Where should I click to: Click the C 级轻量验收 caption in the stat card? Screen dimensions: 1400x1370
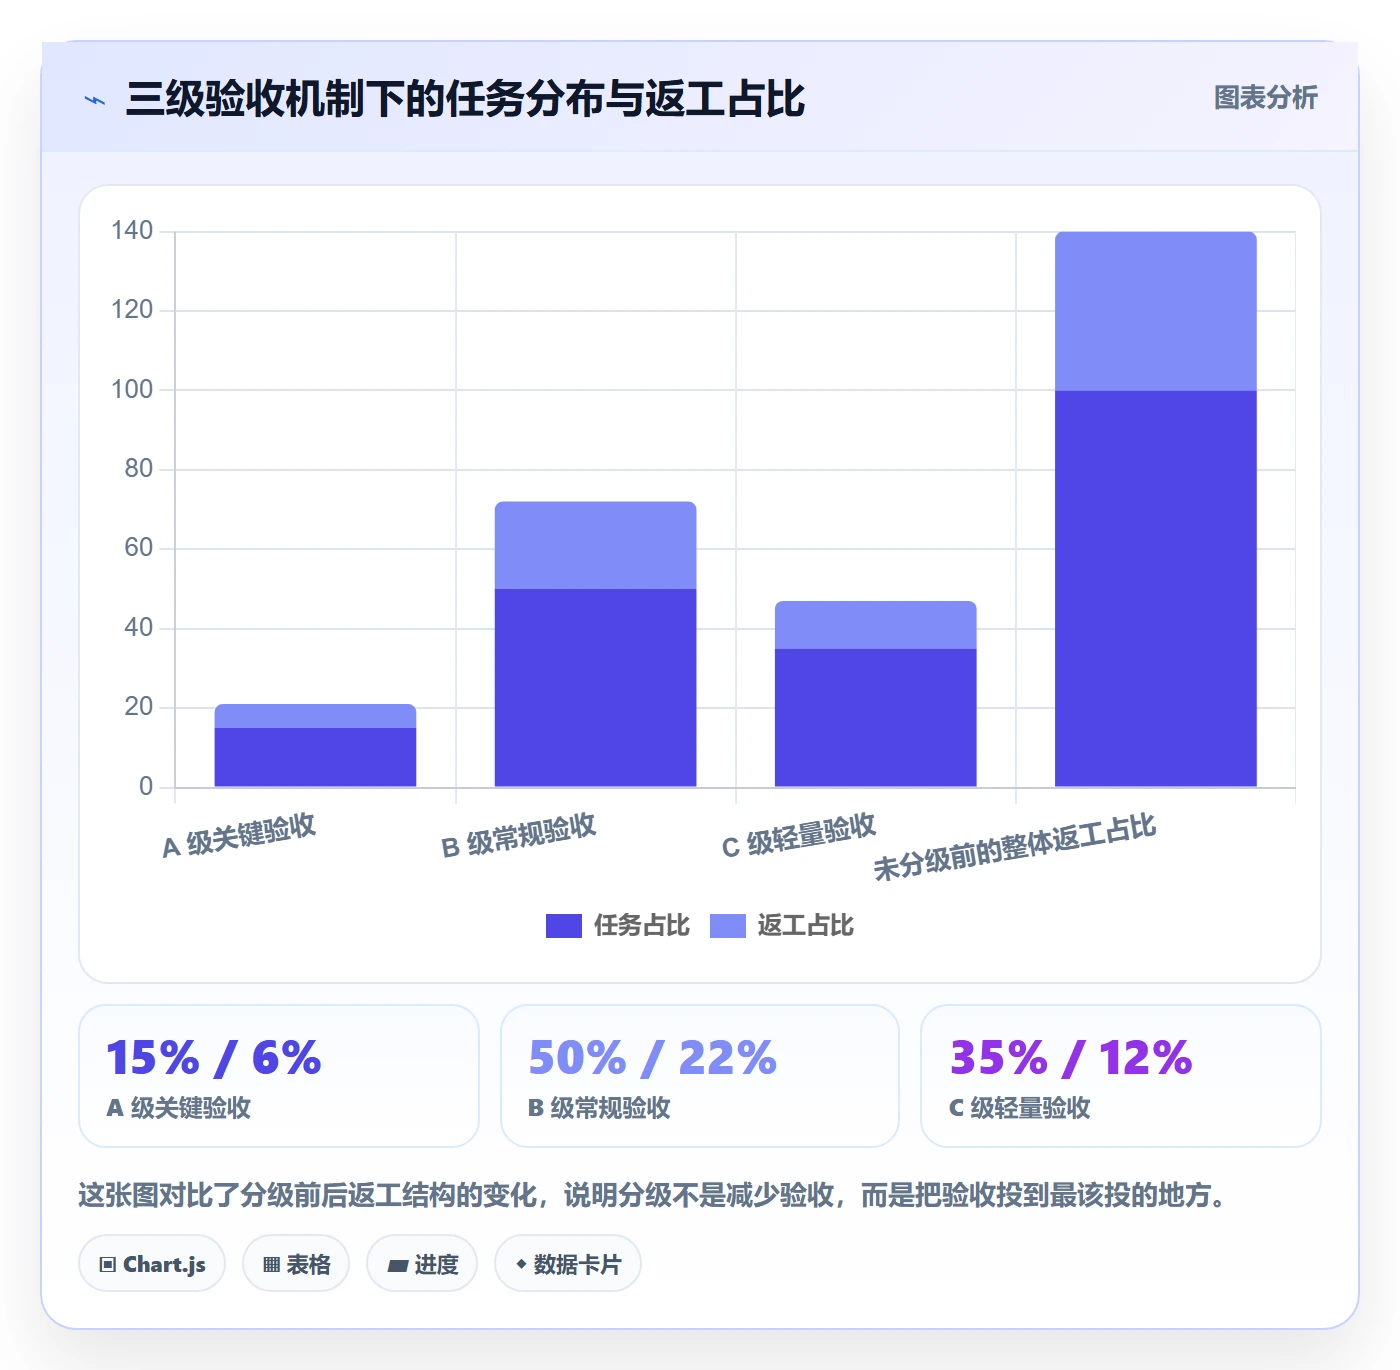click(1019, 1108)
